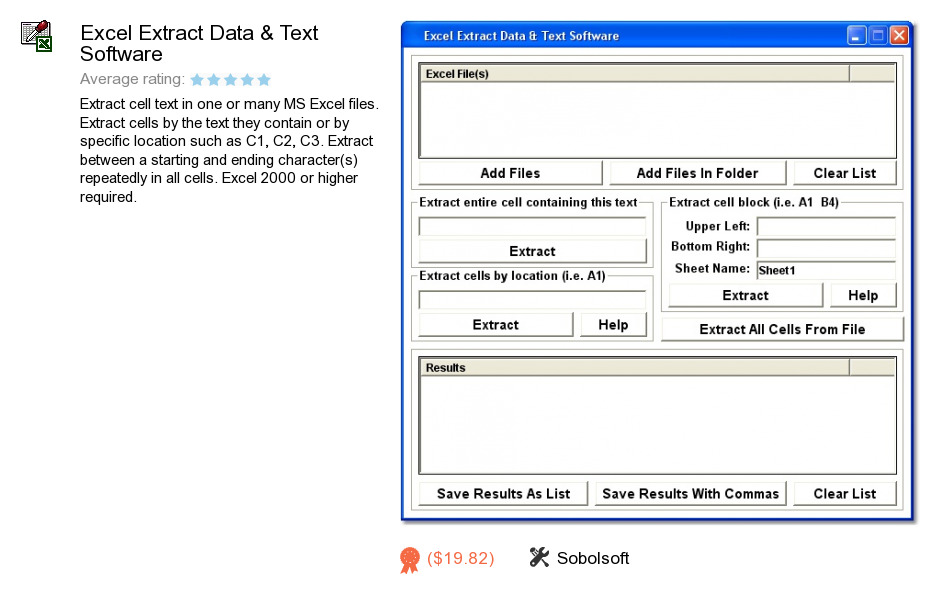
Task: Click the orange award ribbon icon
Action: point(409,560)
